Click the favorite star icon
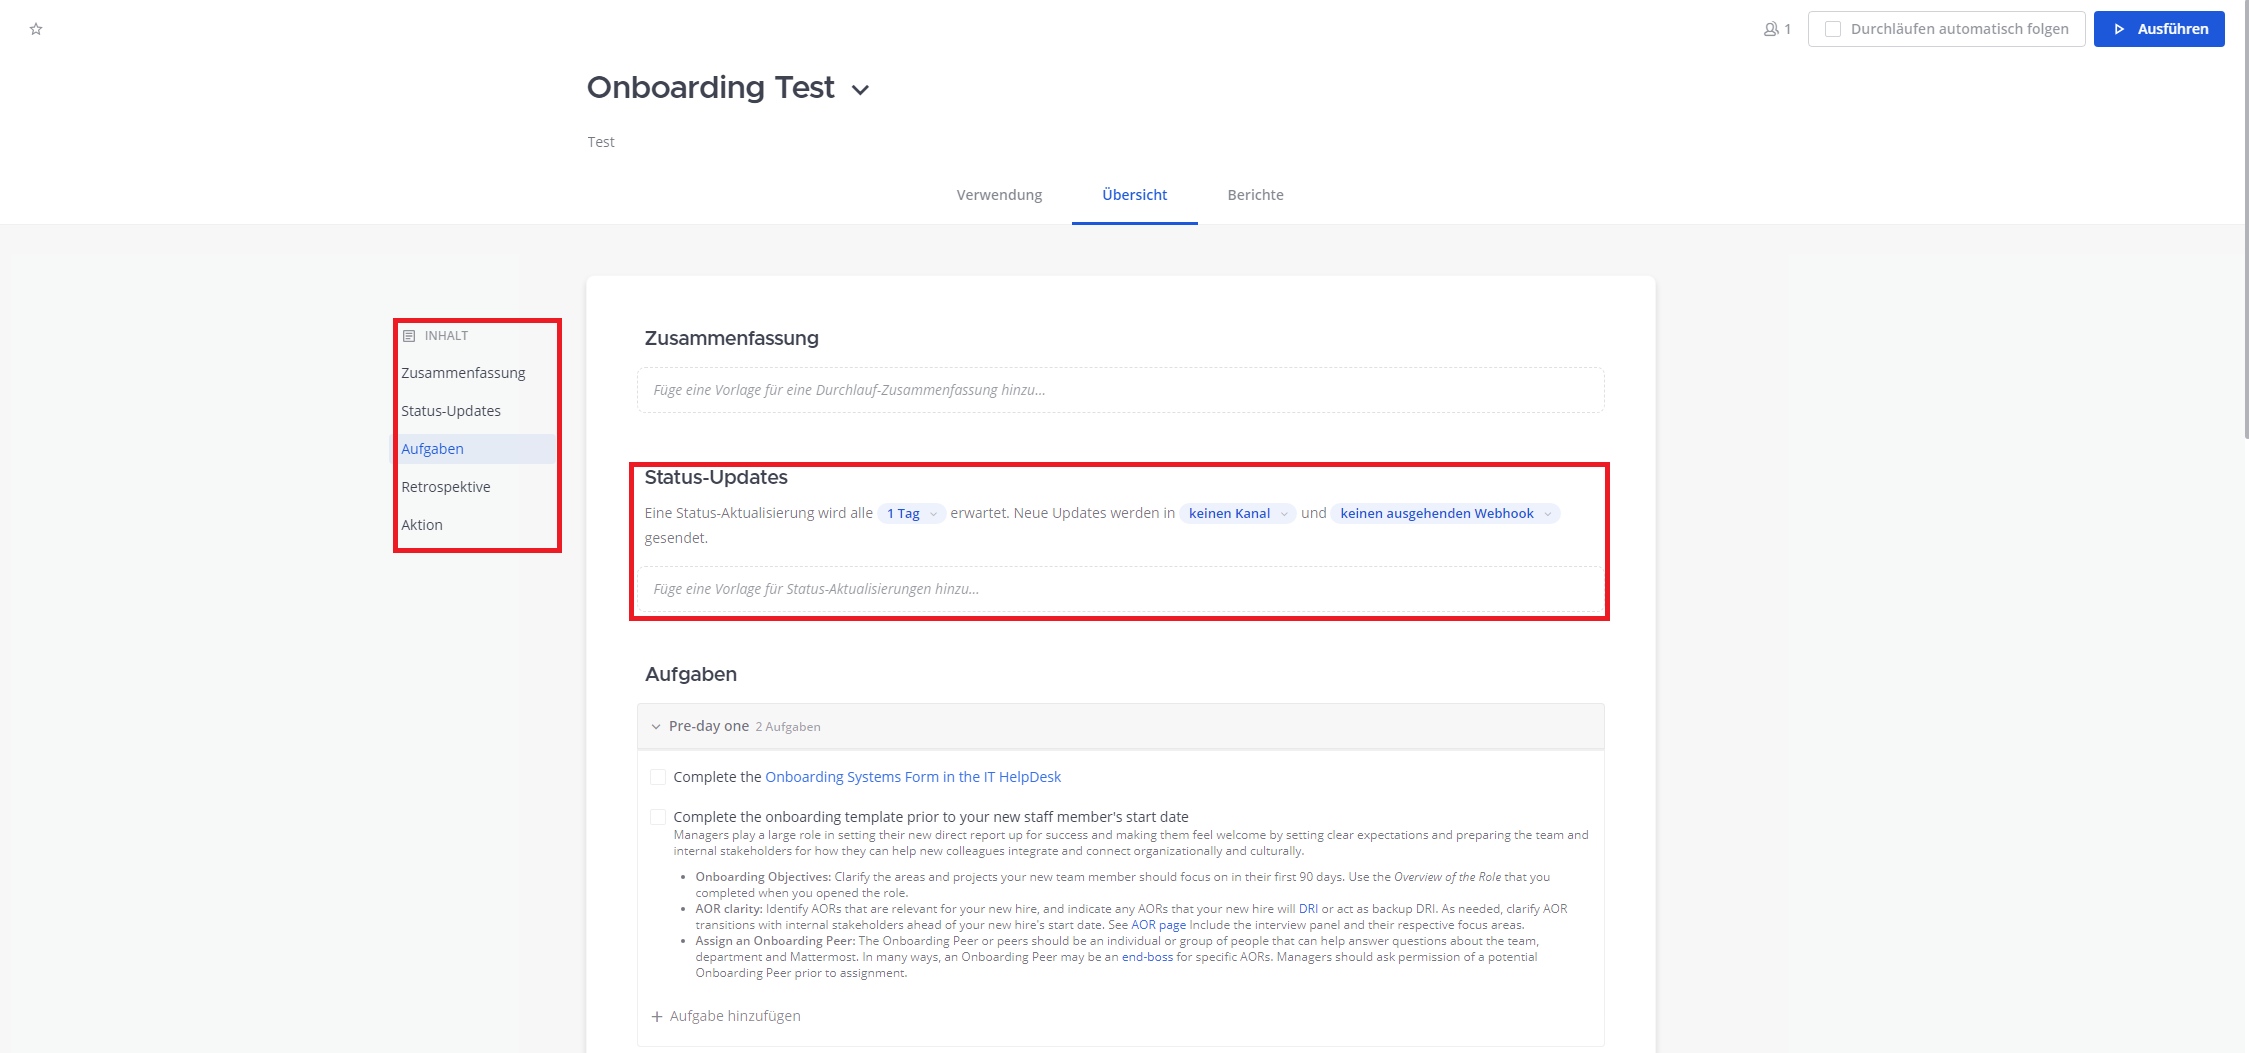2249x1053 pixels. (x=36, y=29)
